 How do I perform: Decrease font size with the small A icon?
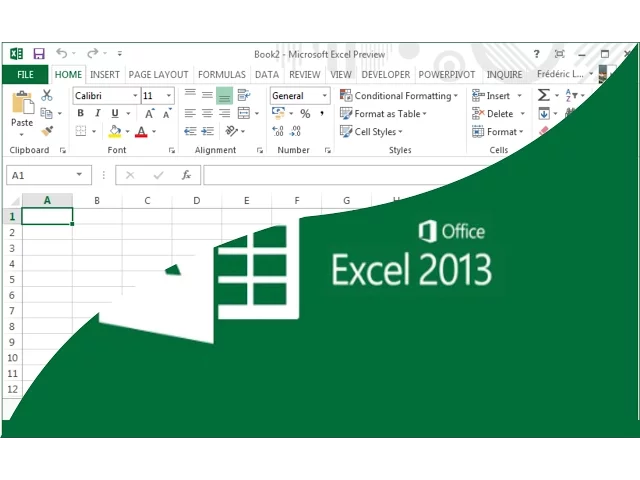(167, 113)
